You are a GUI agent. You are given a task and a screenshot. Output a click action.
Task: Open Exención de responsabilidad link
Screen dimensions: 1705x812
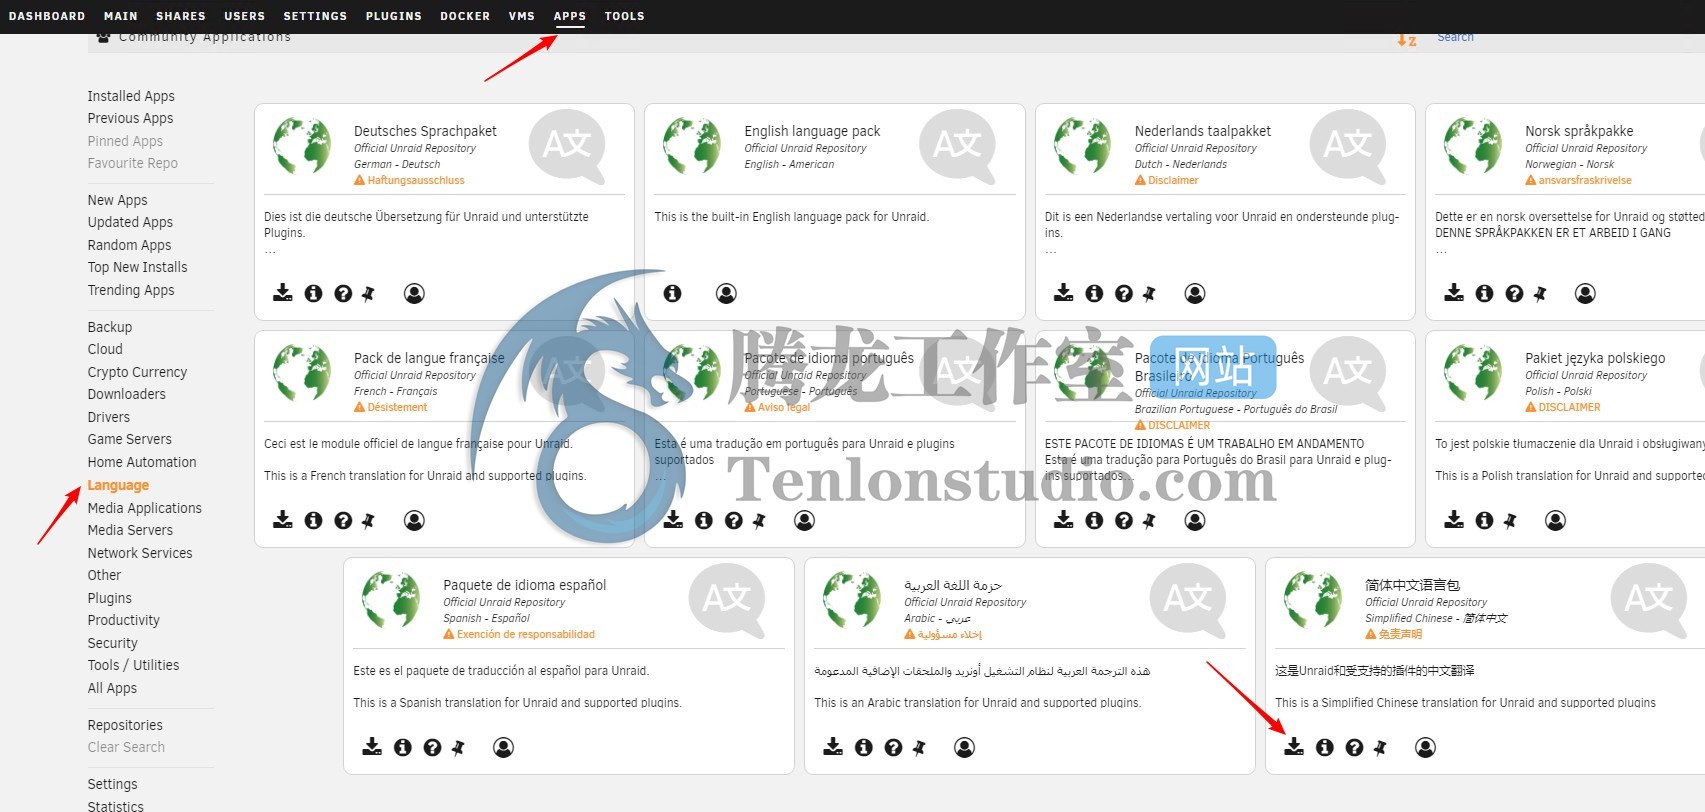(x=519, y=634)
